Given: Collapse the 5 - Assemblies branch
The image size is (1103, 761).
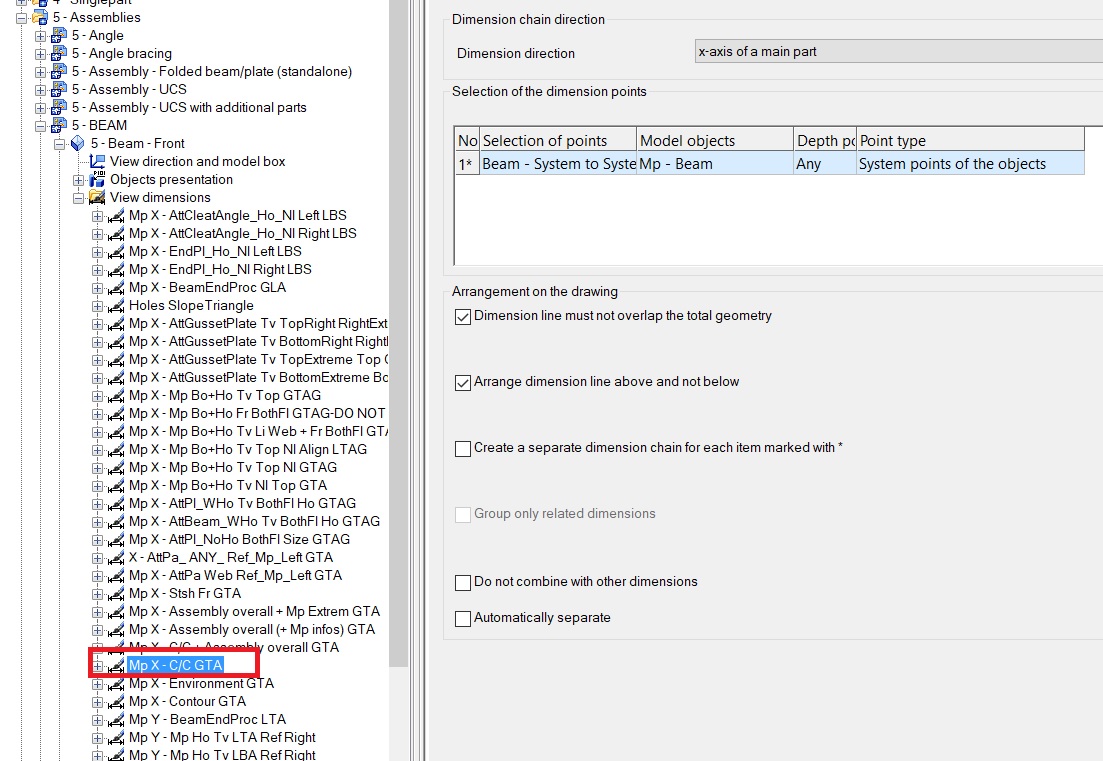Looking at the screenshot, I should point(22,17).
